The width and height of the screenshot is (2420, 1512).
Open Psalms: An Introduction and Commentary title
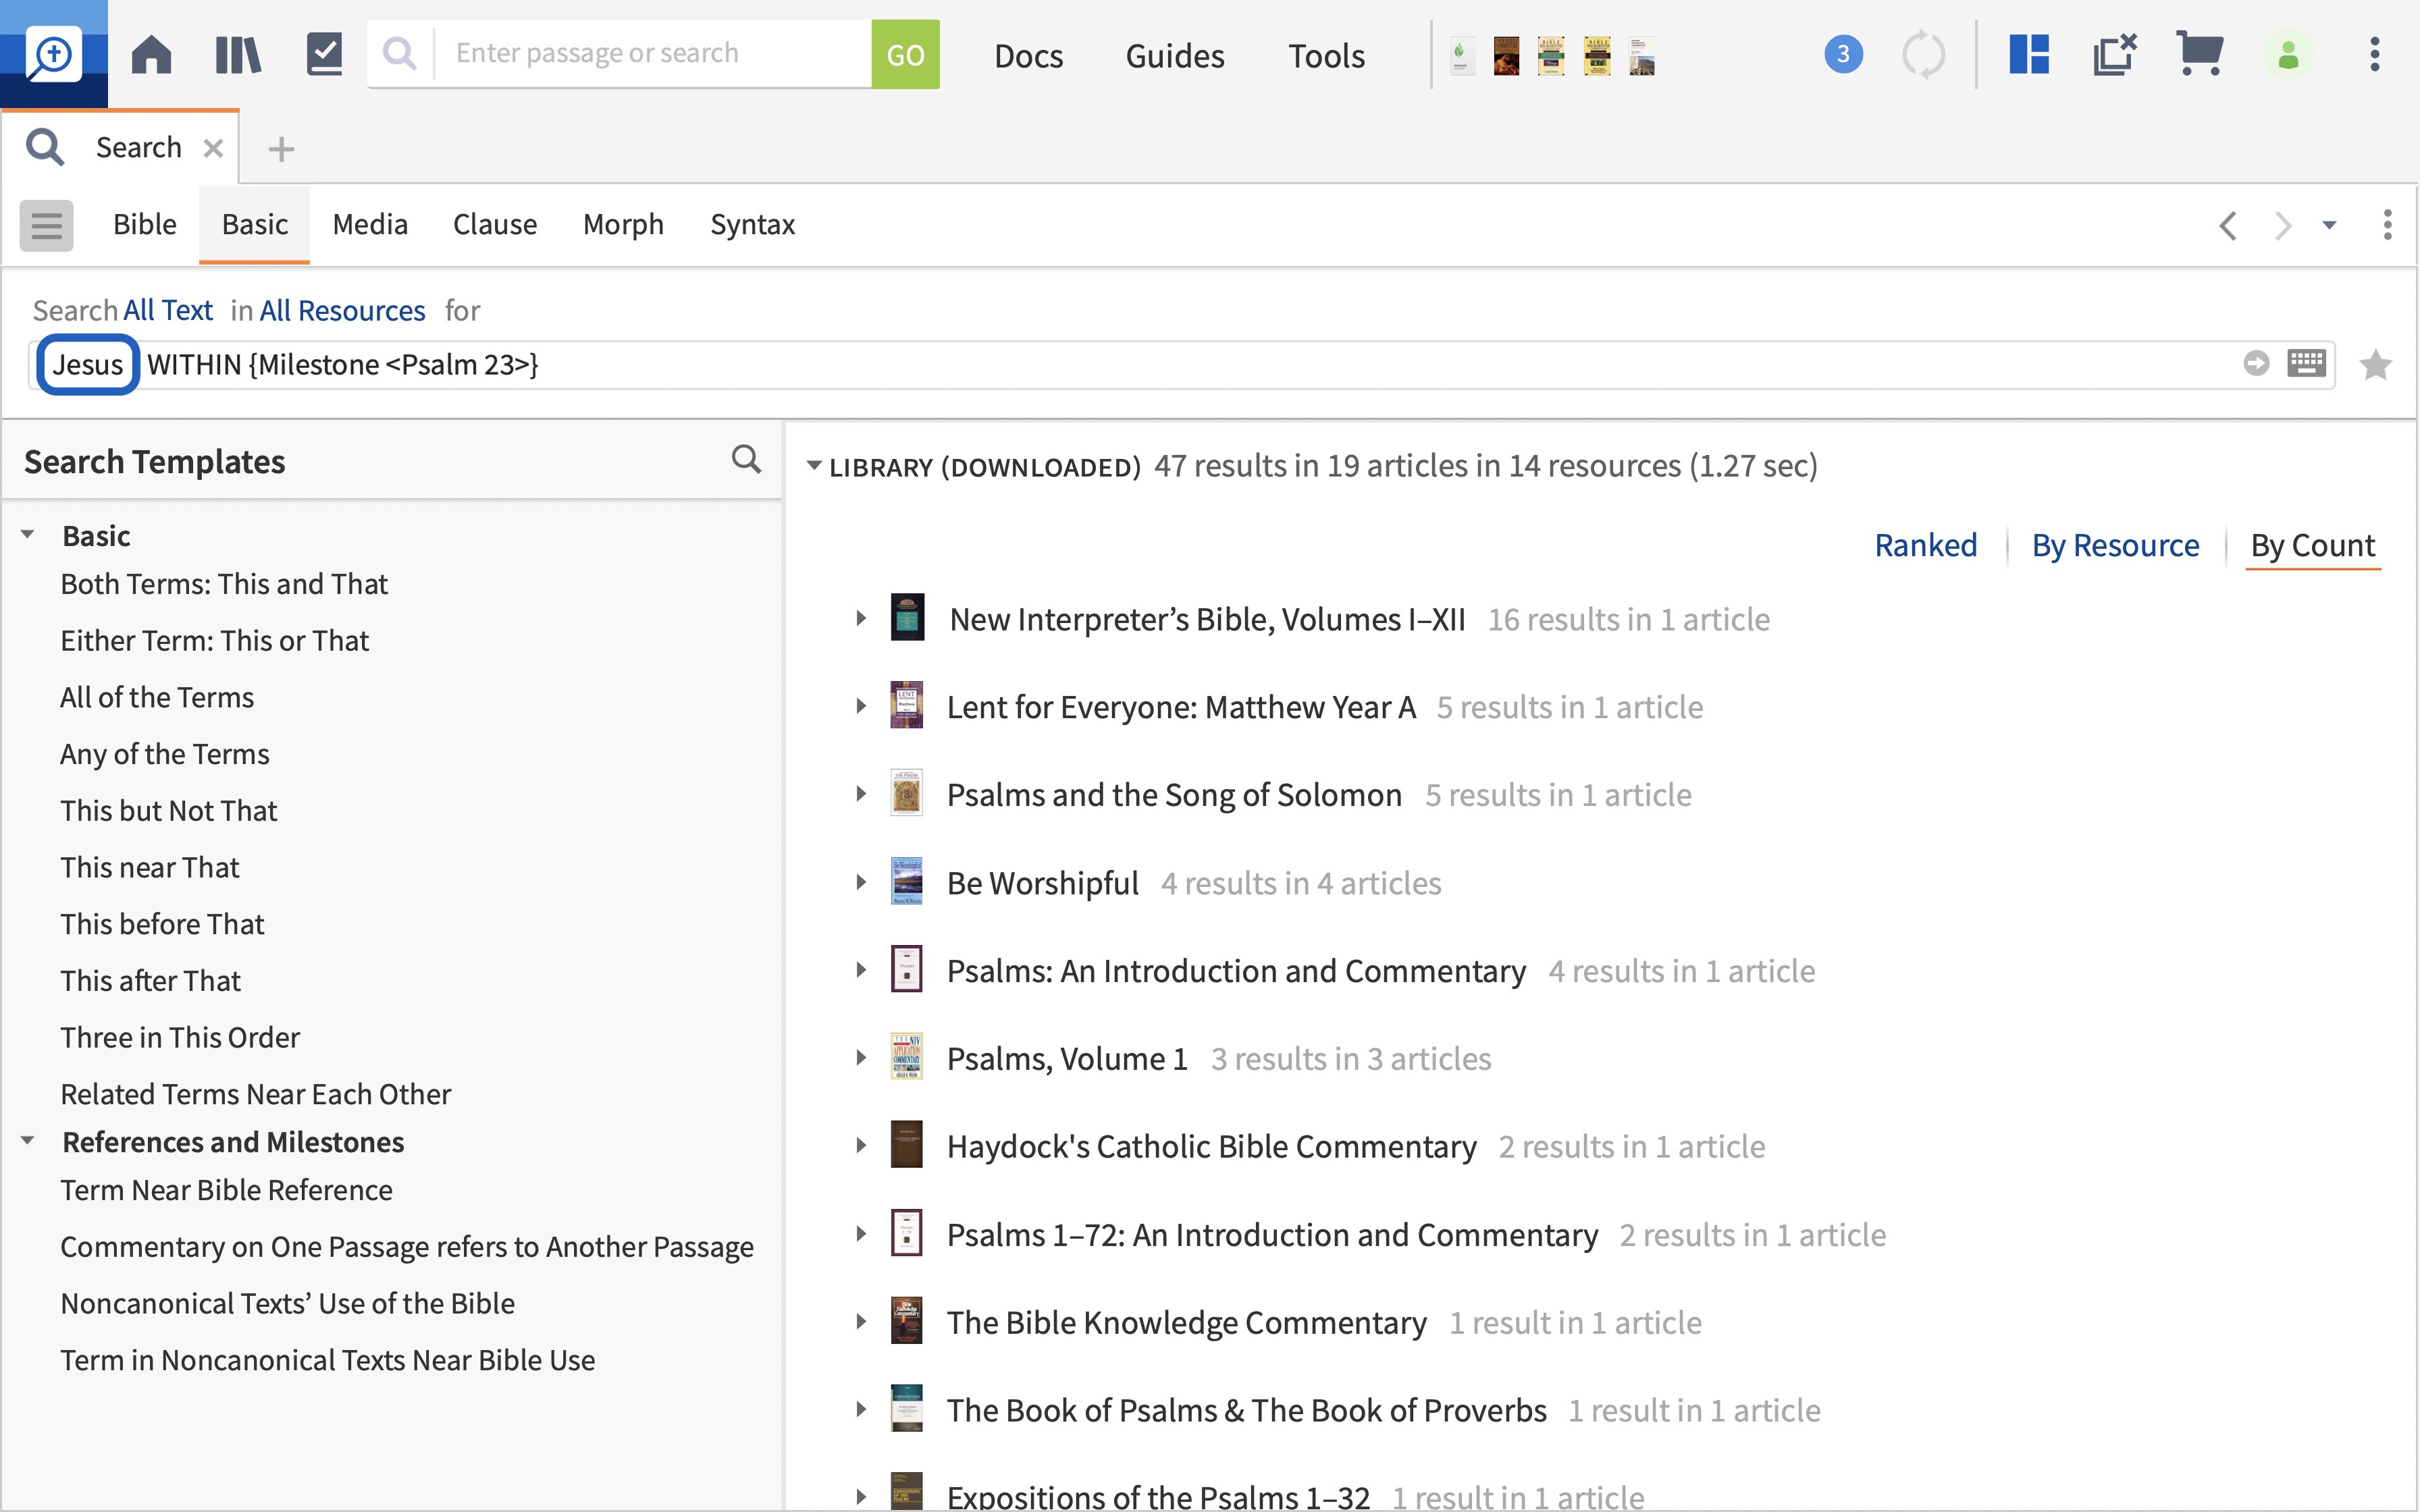pos(1236,971)
